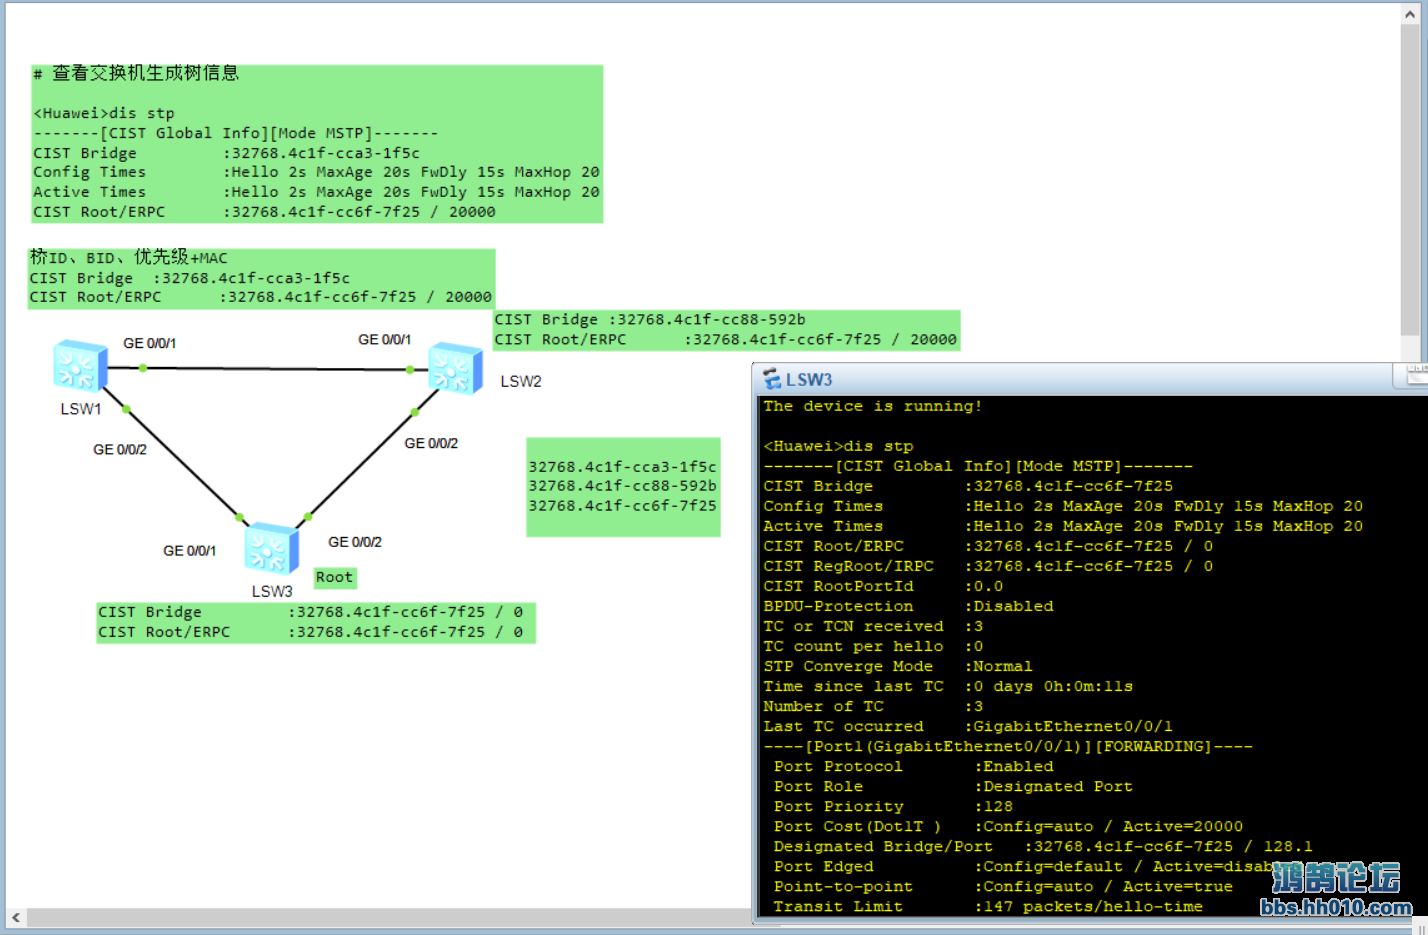The width and height of the screenshot is (1428, 935).
Task: Click the GE 0/0/2 label right of LSW3
Action: 355,542
